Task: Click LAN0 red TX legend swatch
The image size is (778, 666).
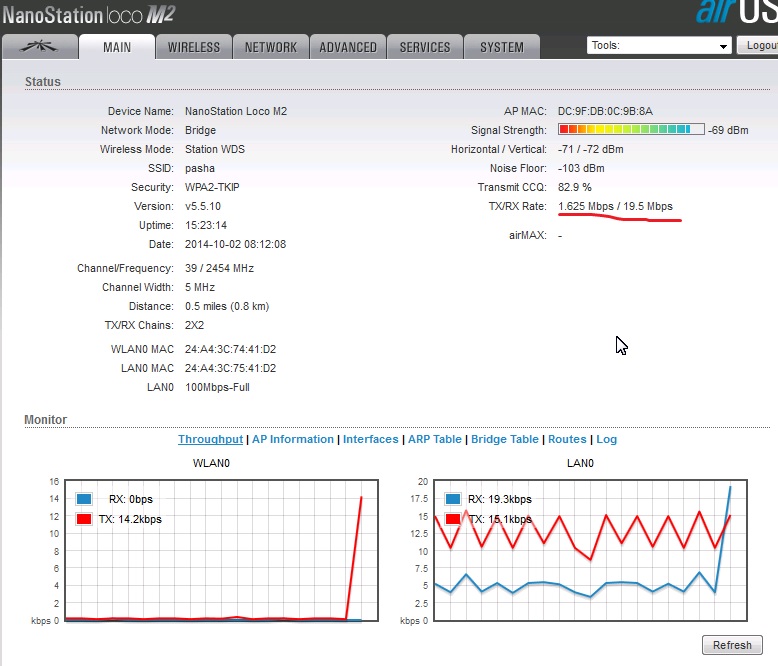Action: [x=453, y=519]
